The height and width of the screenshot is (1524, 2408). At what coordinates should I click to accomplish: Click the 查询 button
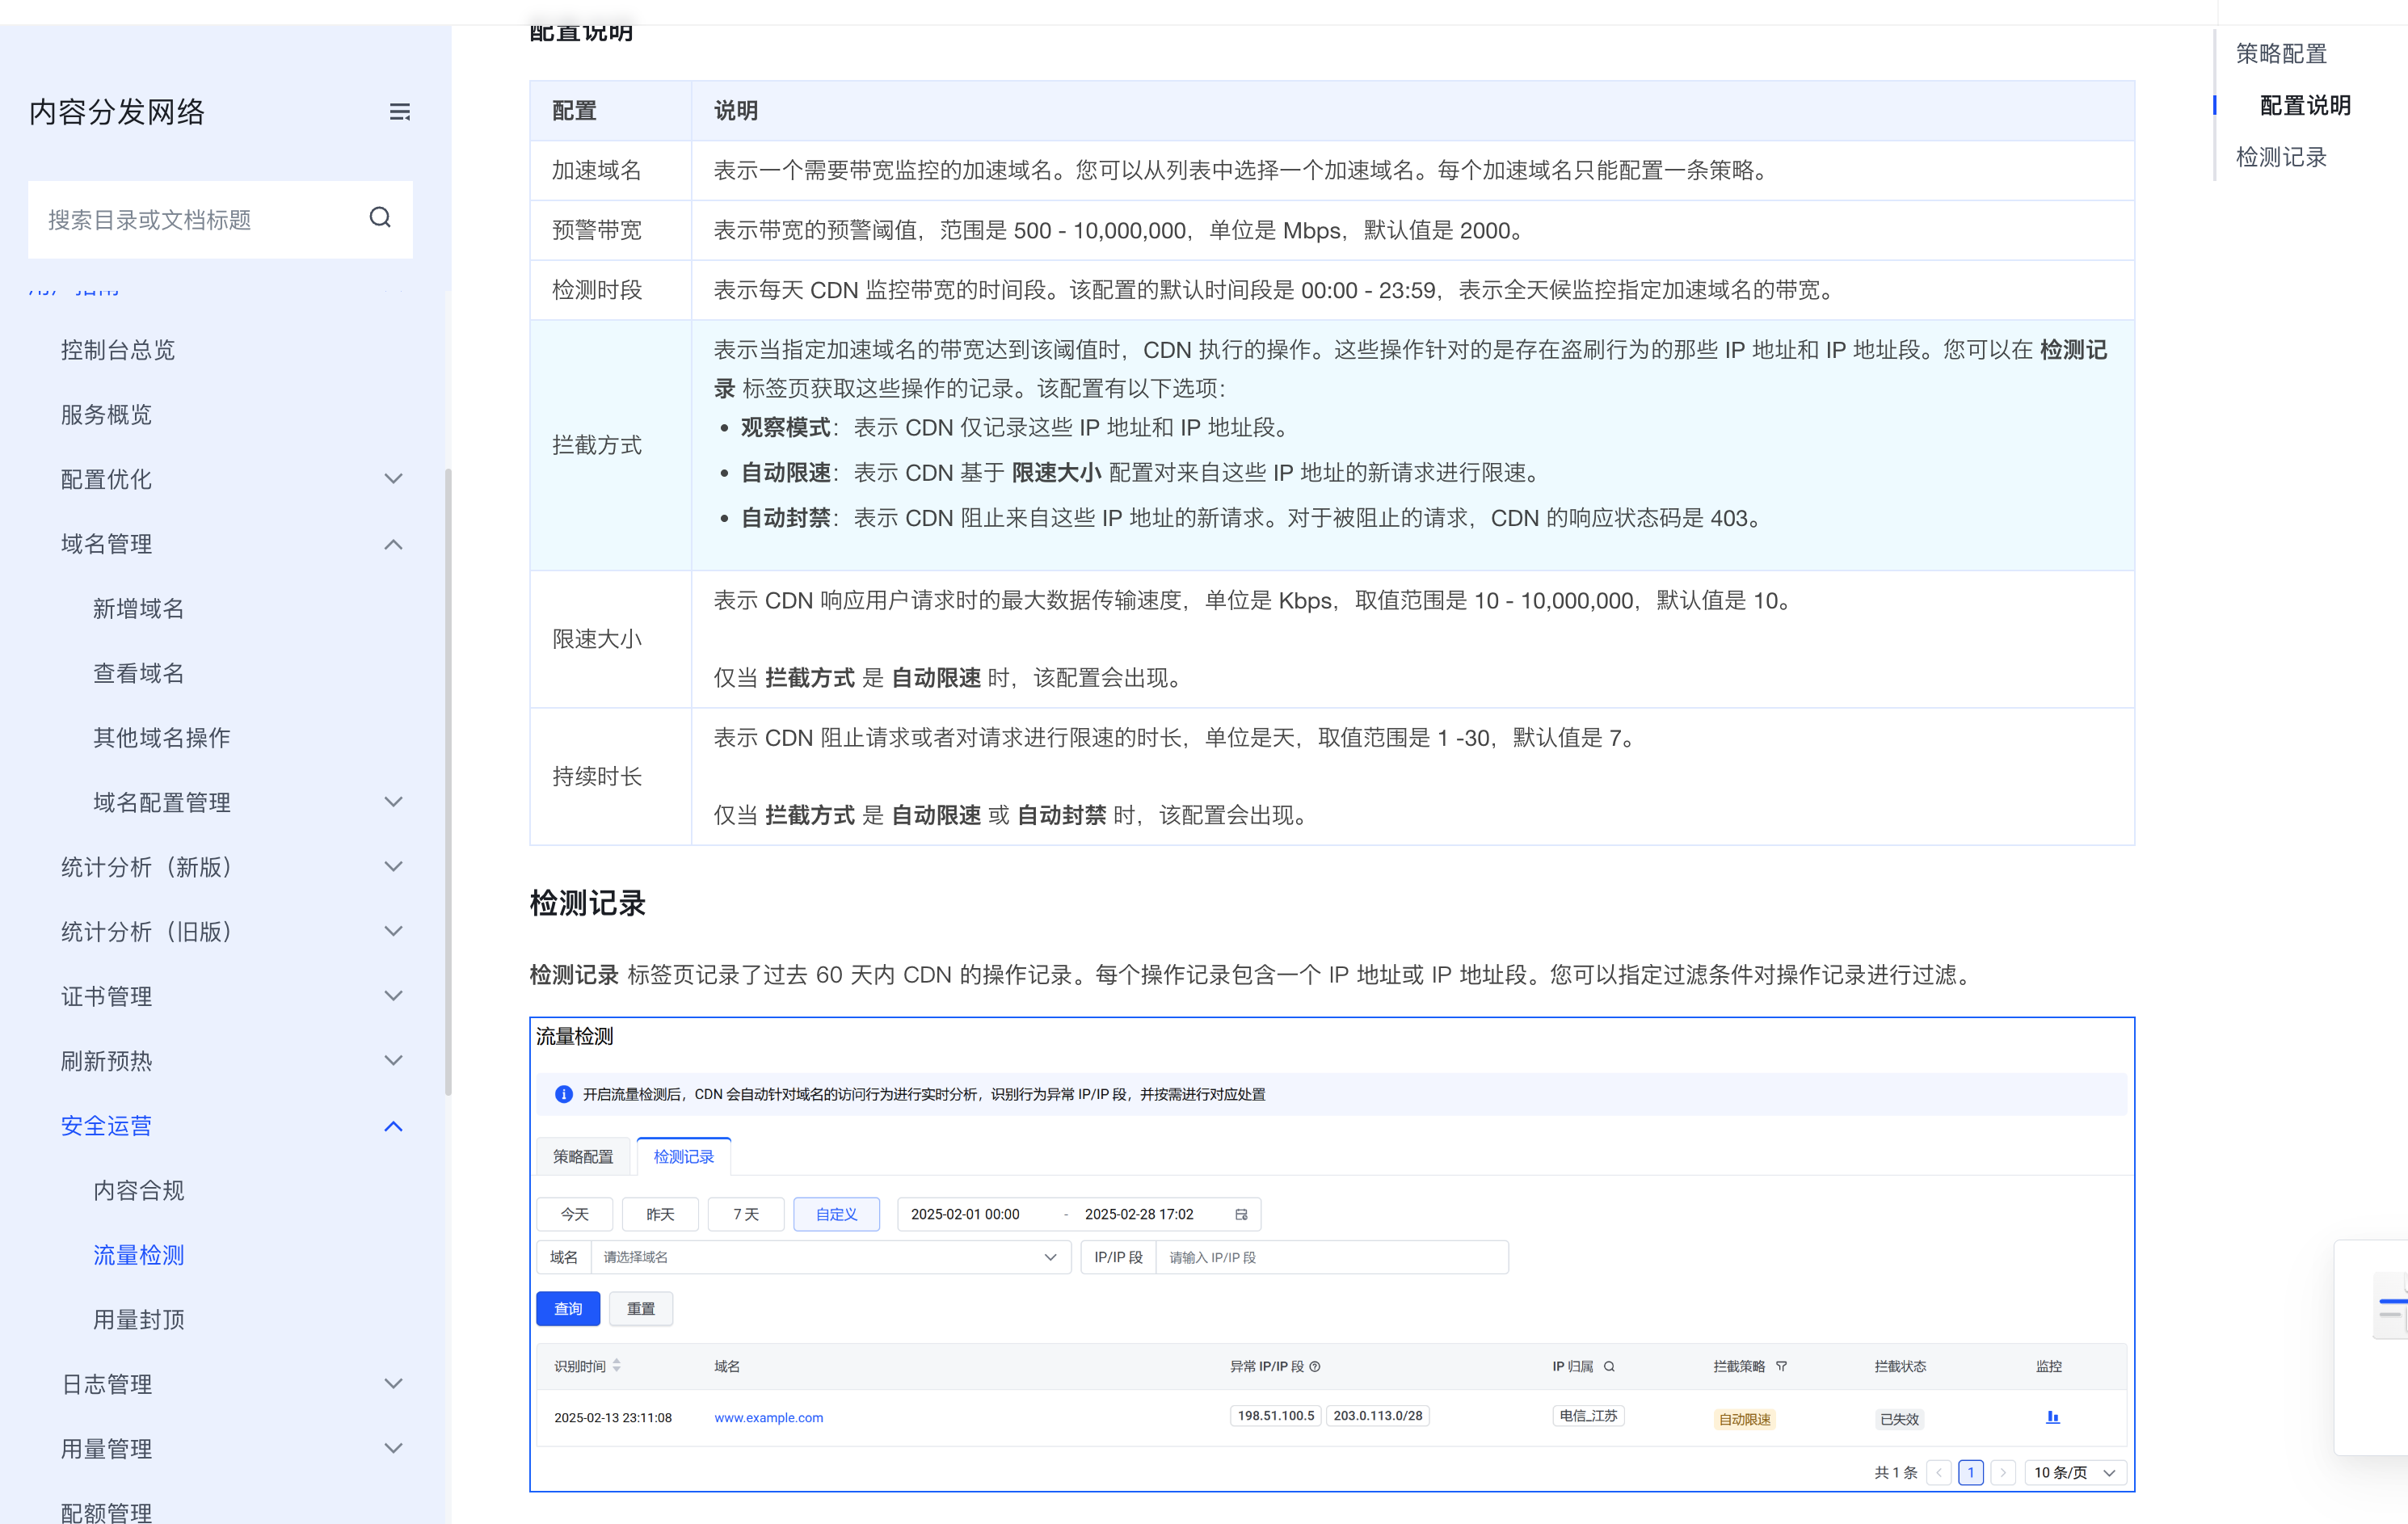[x=568, y=1309]
